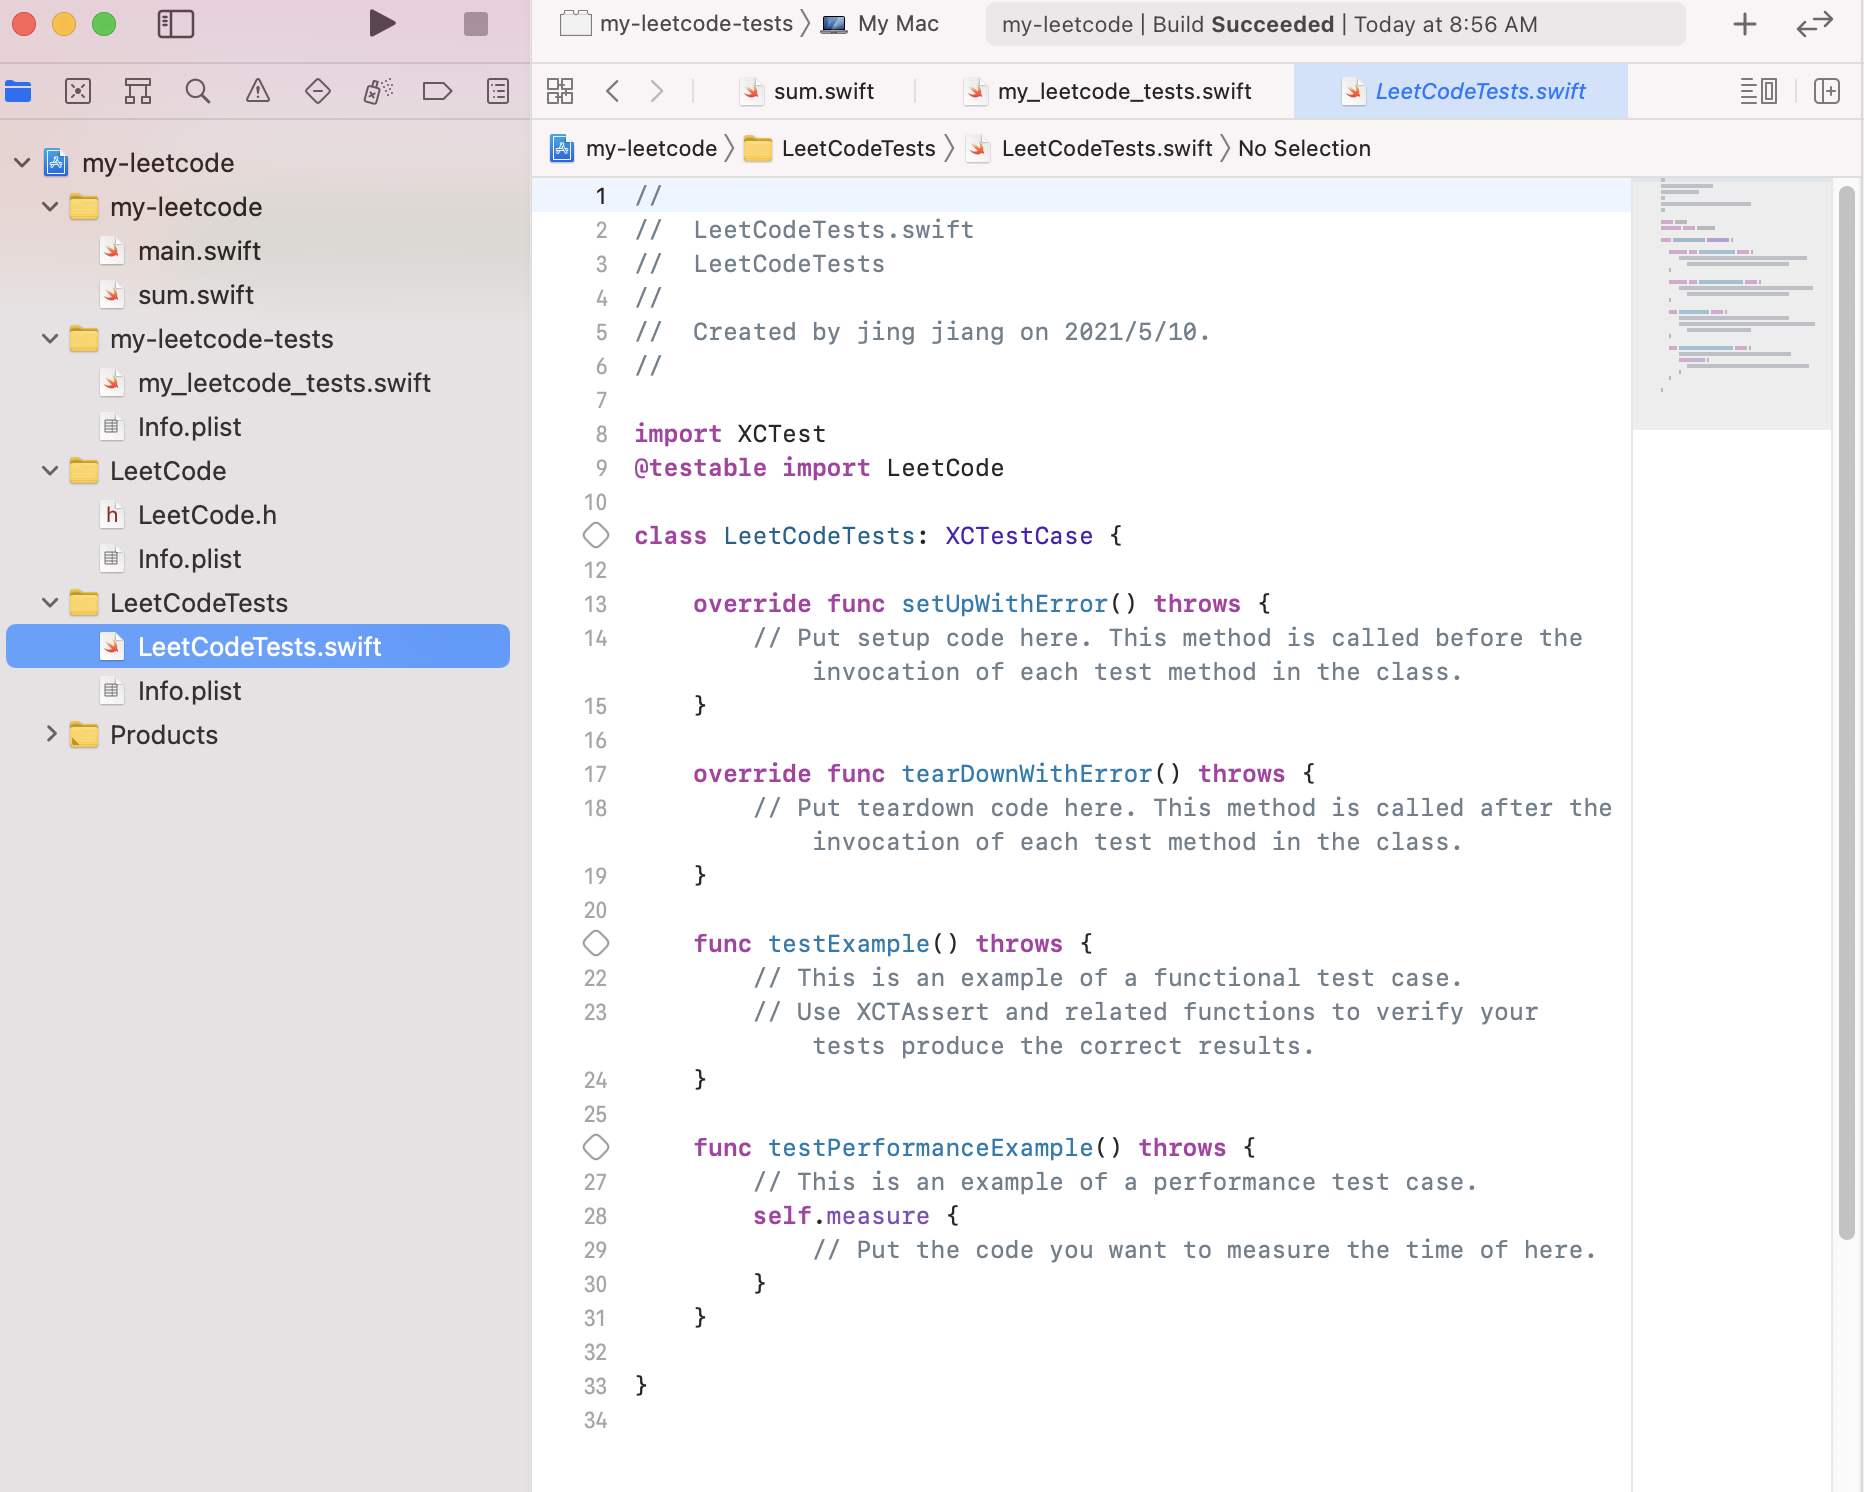Click the Build Succeeded activity status
The width and height of the screenshot is (1864, 1492).
[1335, 24]
